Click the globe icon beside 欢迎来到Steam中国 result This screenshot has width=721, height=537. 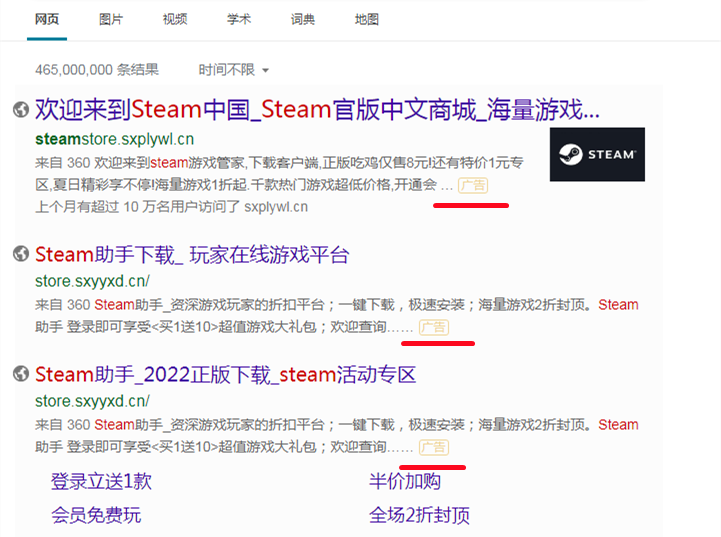pyautogui.click(x=20, y=109)
